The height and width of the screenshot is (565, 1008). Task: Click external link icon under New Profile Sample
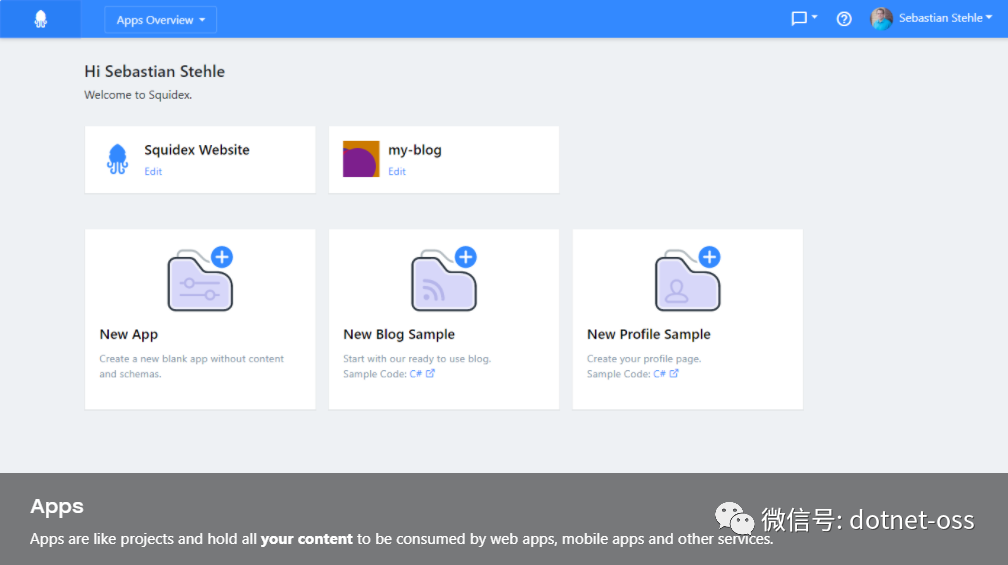click(x=674, y=373)
